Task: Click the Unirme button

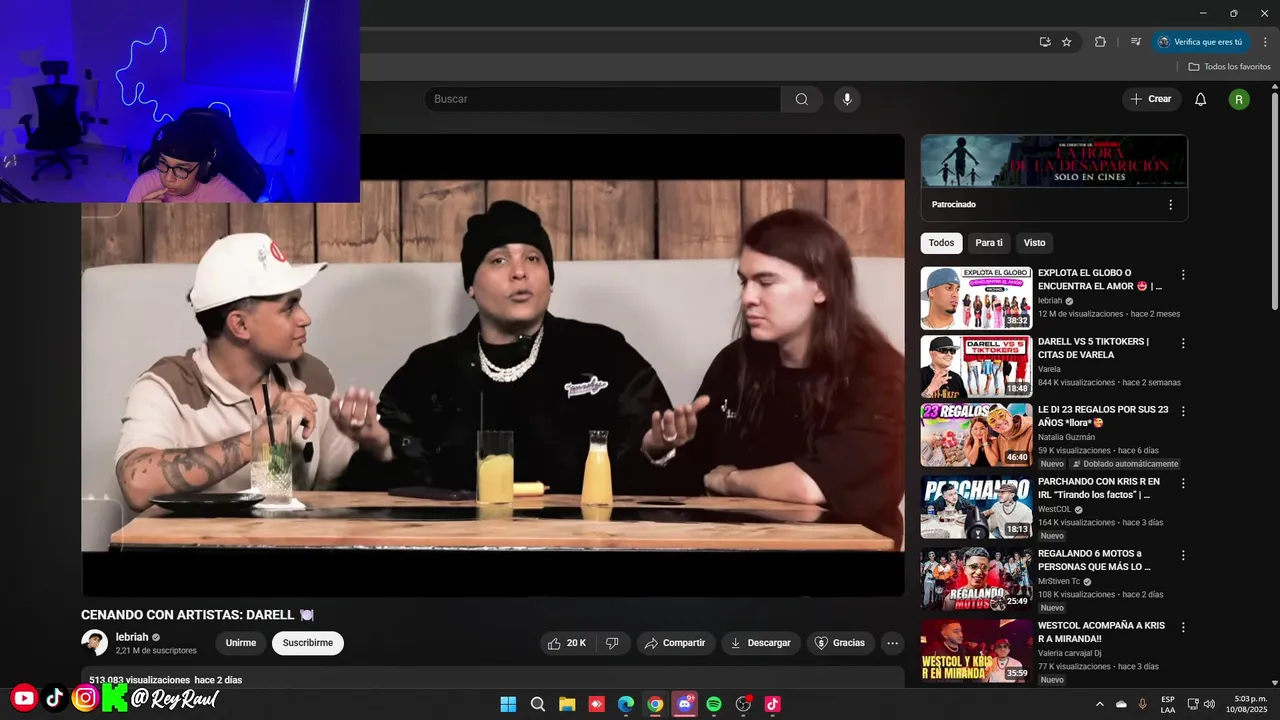Action: (x=241, y=643)
